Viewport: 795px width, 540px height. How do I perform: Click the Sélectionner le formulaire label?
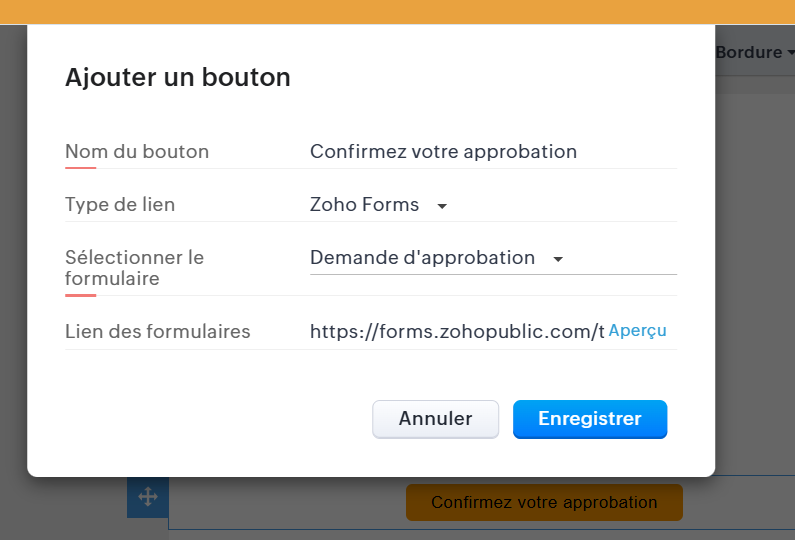134,268
